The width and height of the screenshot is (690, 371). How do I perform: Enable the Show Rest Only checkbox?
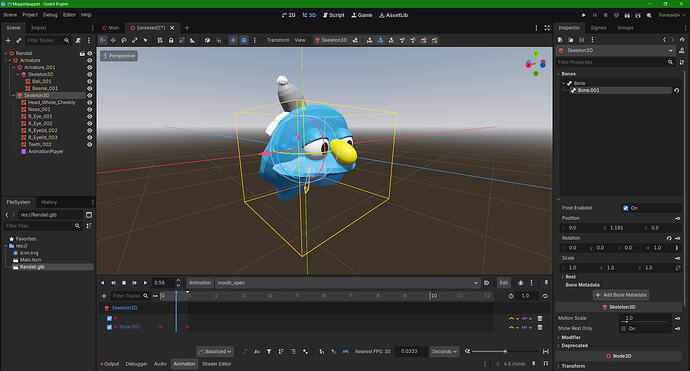pos(623,328)
